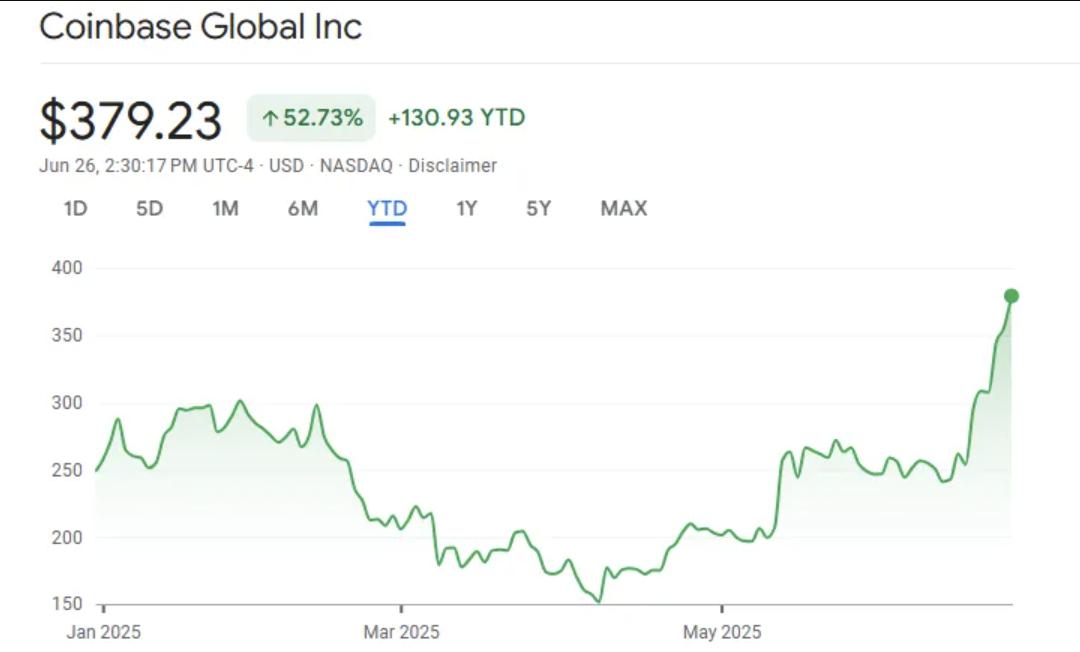Viewport: 1080px width, 652px height.
Task: Click the chart peak near 300 in February
Action: (240, 400)
